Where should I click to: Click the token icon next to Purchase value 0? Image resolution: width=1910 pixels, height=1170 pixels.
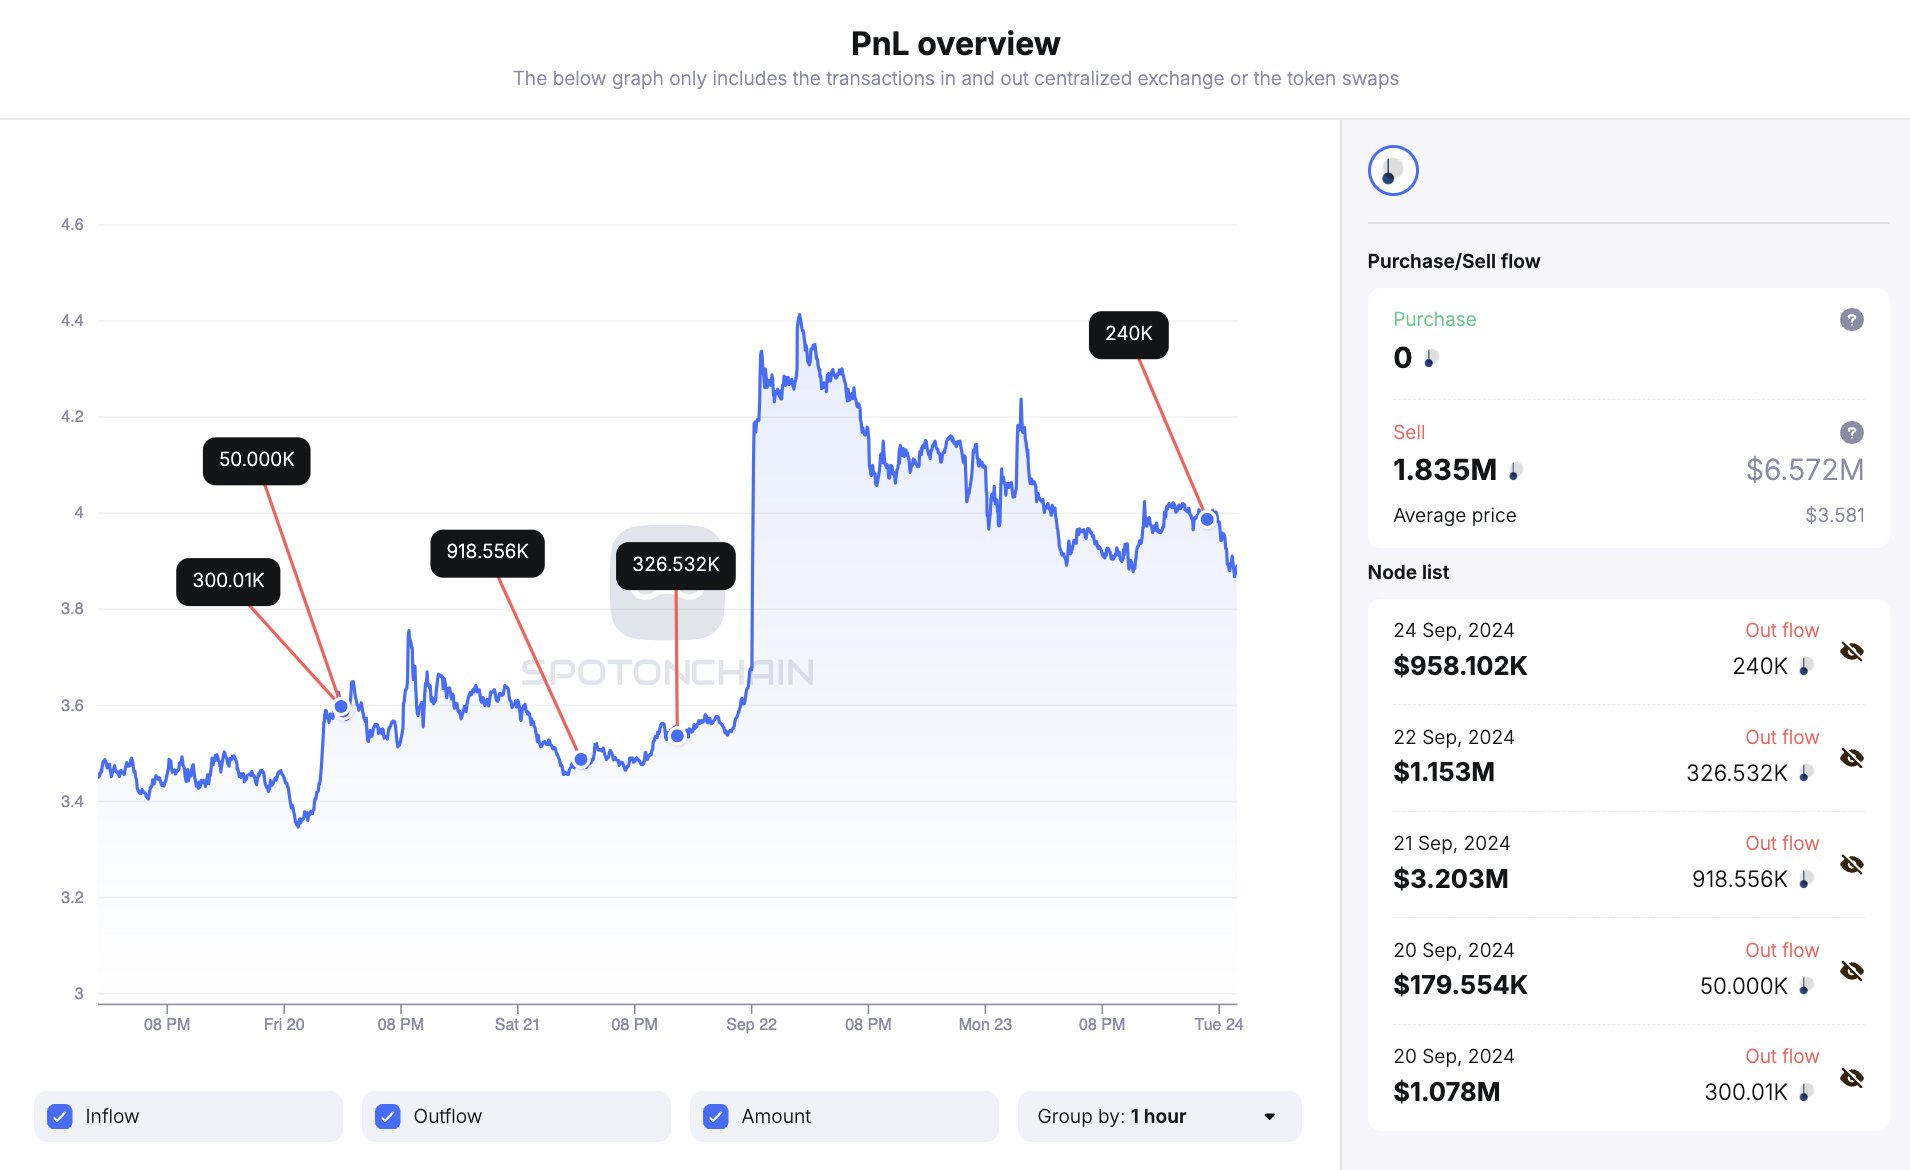click(x=1430, y=359)
